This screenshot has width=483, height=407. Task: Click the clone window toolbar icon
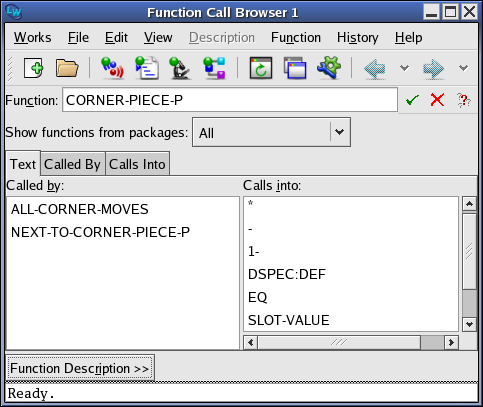click(295, 68)
